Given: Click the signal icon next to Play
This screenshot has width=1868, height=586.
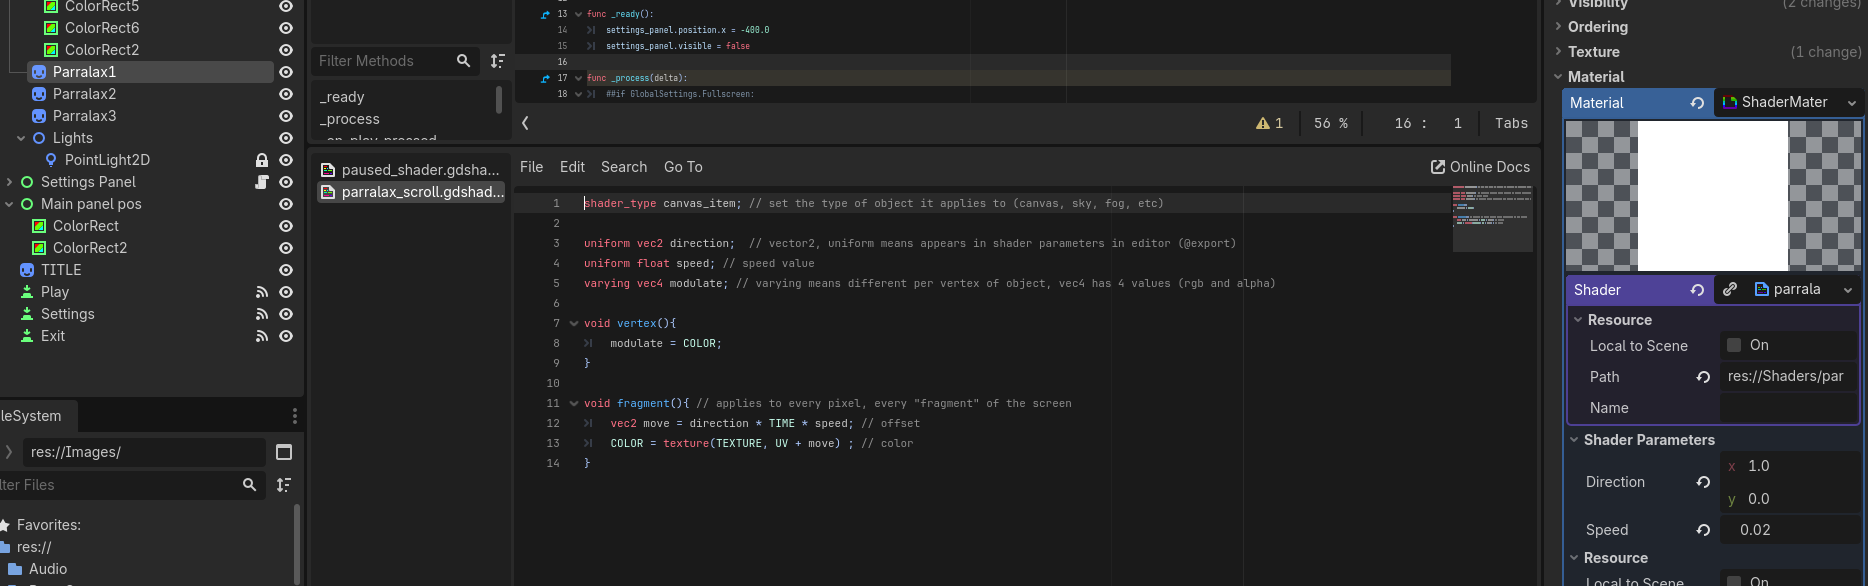Looking at the screenshot, I should click(262, 292).
